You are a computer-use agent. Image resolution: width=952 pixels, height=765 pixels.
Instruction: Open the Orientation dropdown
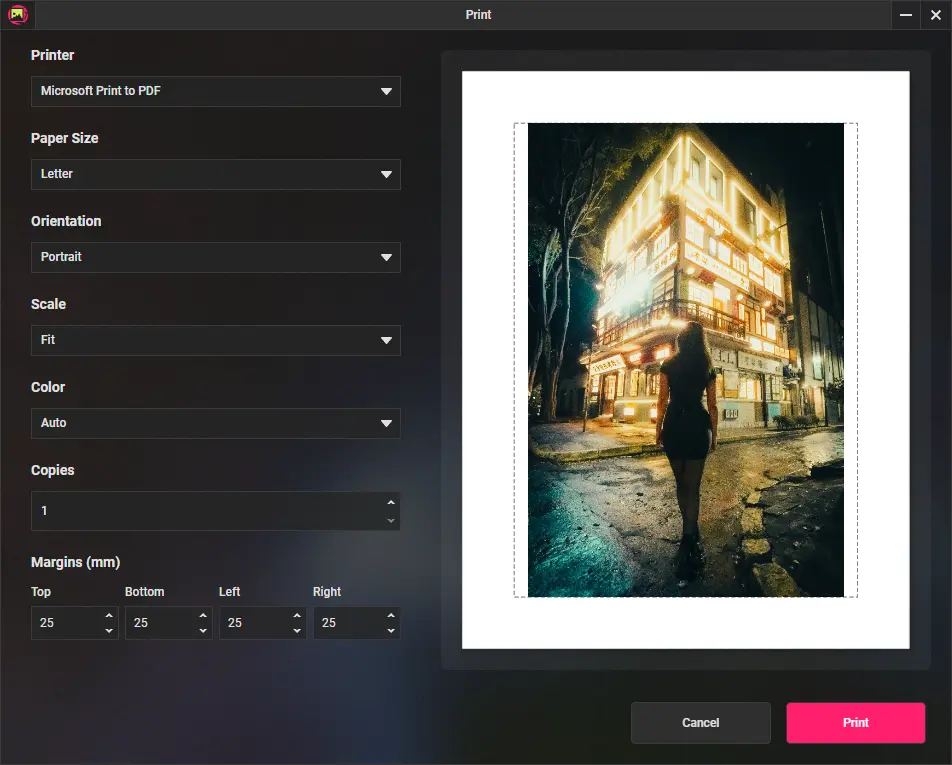215,257
